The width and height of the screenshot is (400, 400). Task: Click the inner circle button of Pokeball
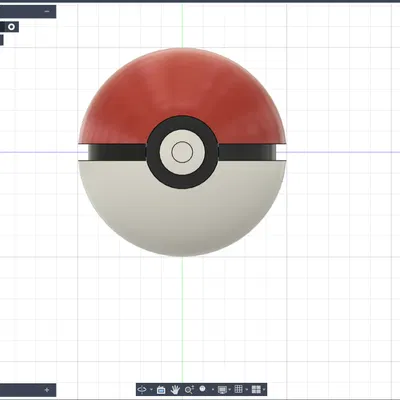pyautogui.click(x=182, y=152)
